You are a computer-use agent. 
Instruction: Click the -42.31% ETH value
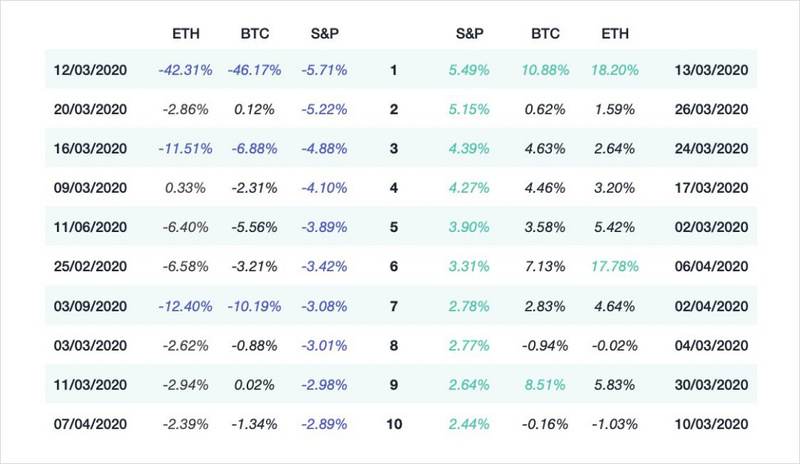click(185, 71)
